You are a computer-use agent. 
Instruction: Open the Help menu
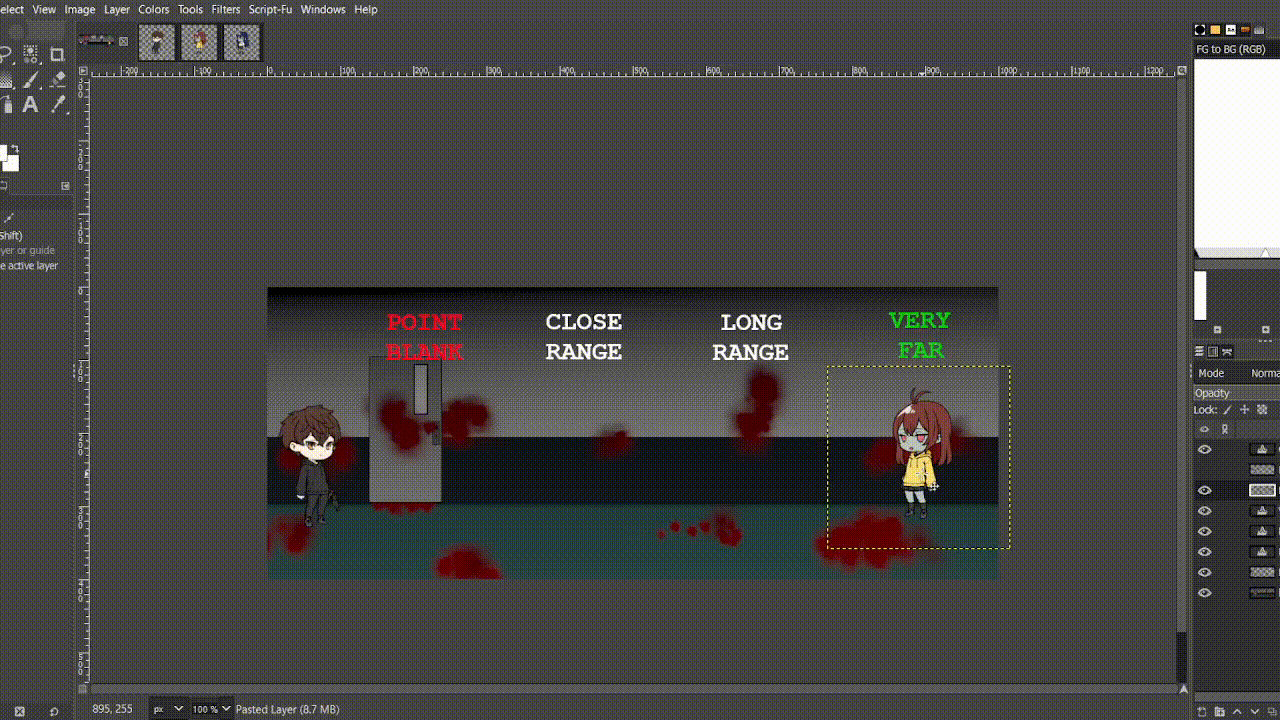[x=366, y=9]
